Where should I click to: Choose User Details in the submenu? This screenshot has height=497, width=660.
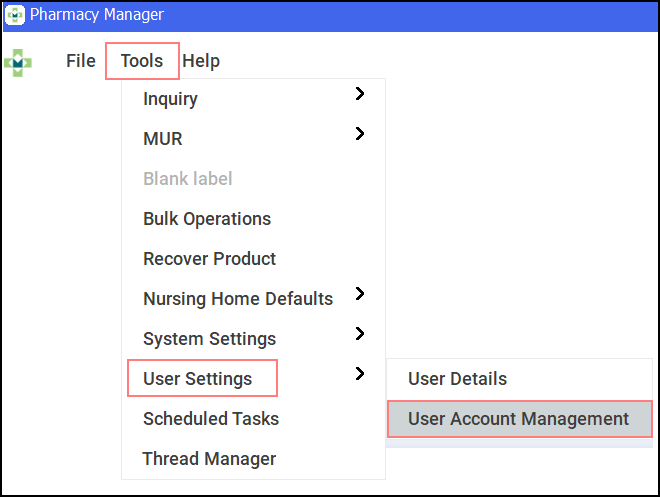pyautogui.click(x=457, y=379)
